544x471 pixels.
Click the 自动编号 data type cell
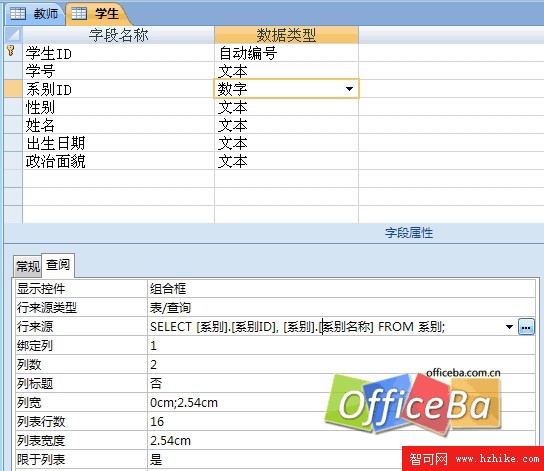[x=286, y=53]
